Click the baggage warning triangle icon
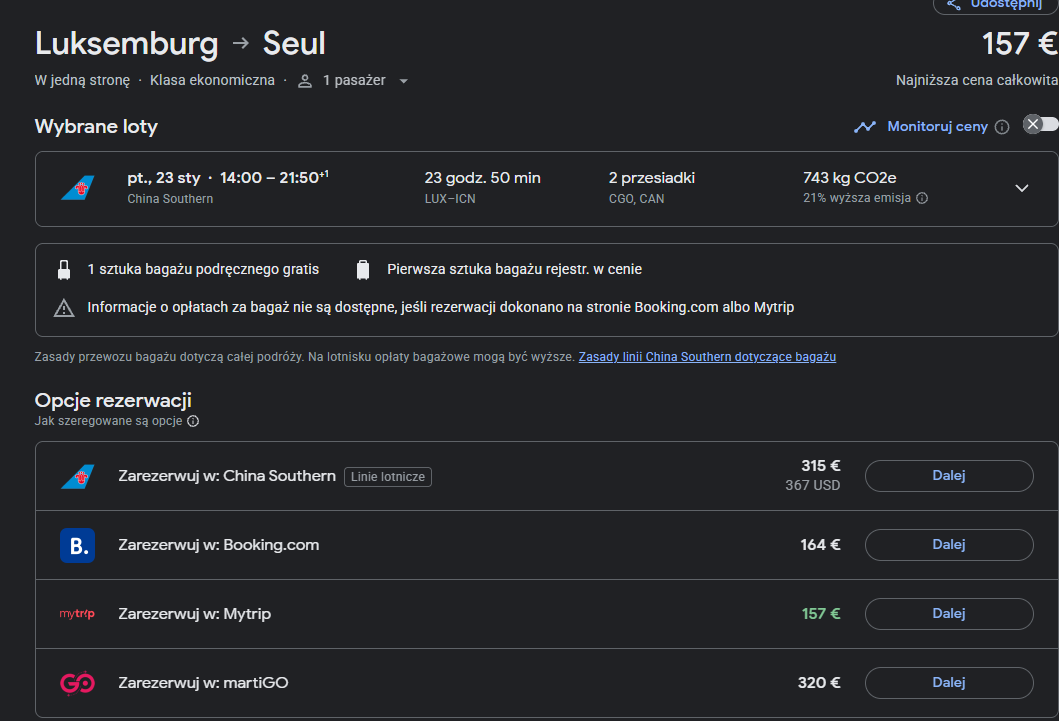The width and height of the screenshot is (1059, 721). [x=64, y=308]
